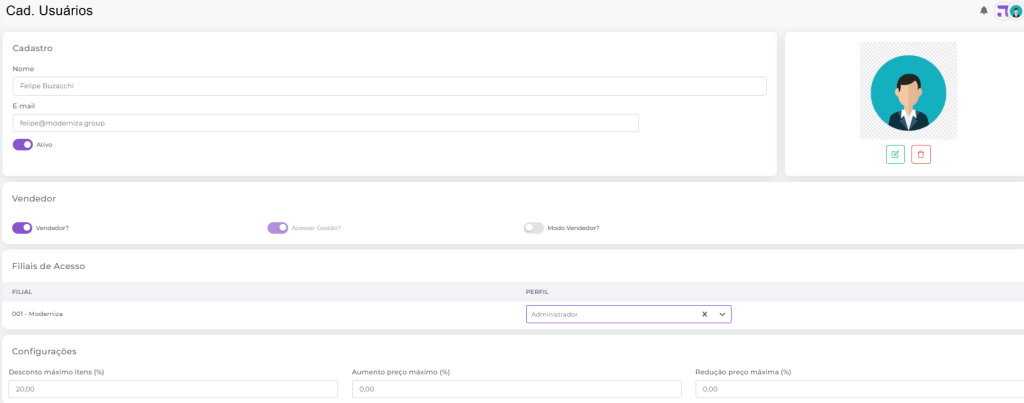1024x403 pixels.
Task: Enable the Modo Vendedor? switch
Action: (534, 228)
